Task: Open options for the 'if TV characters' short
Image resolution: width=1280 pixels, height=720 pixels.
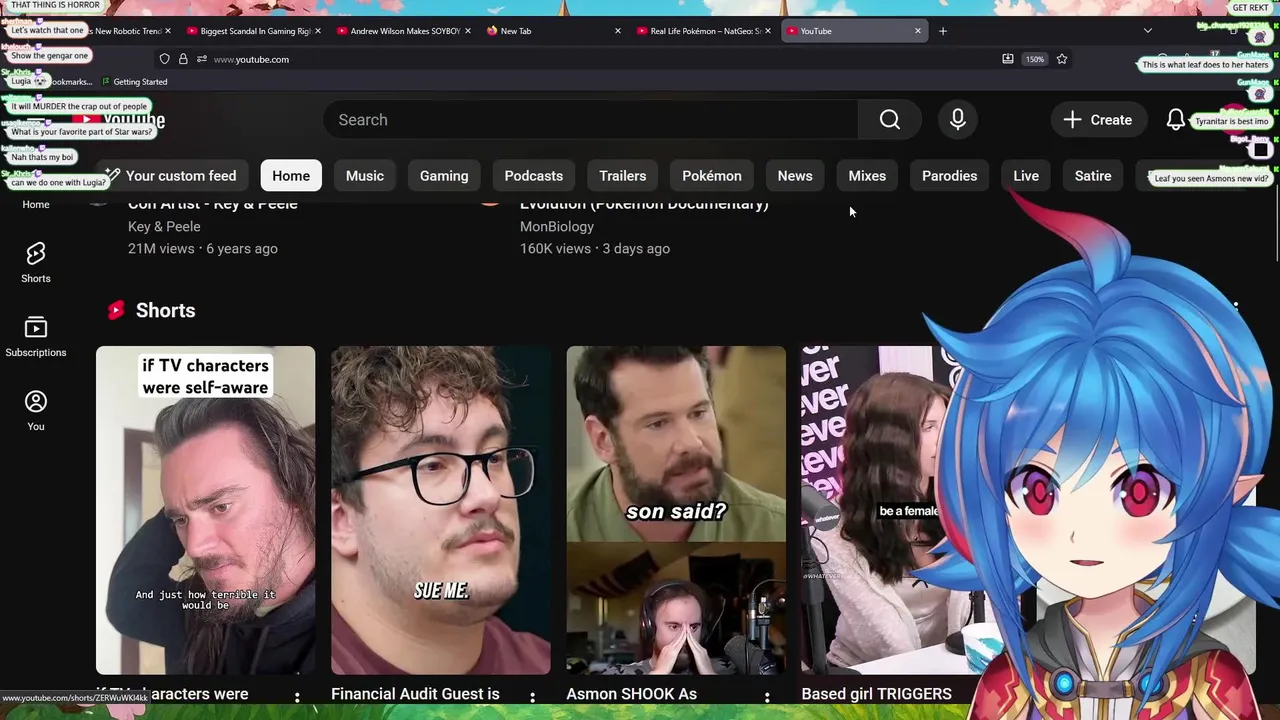Action: click(297, 697)
